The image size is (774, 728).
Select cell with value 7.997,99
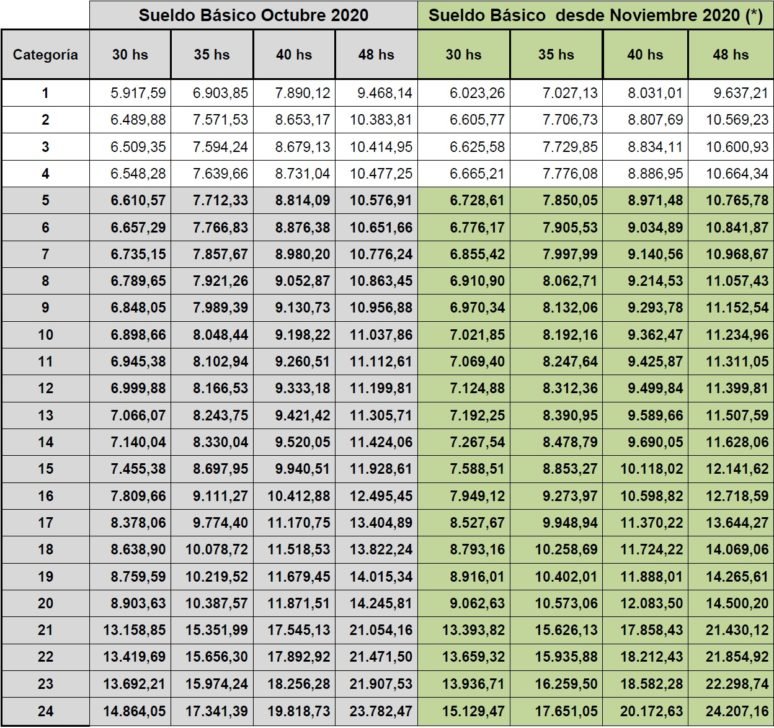556,254
